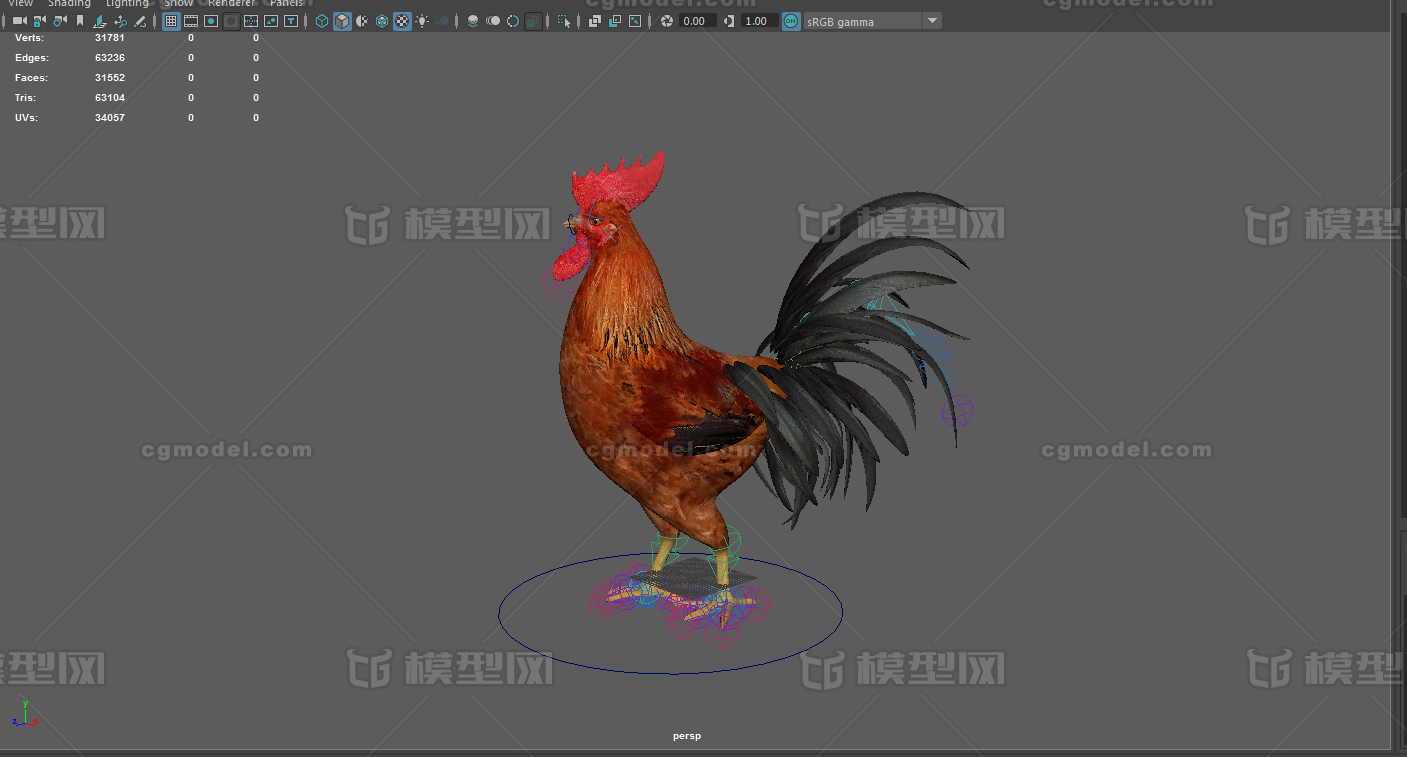Toggle X-Ray Active Components icon
The width and height of the screenshot is (1407, 757).
point(615,21)
